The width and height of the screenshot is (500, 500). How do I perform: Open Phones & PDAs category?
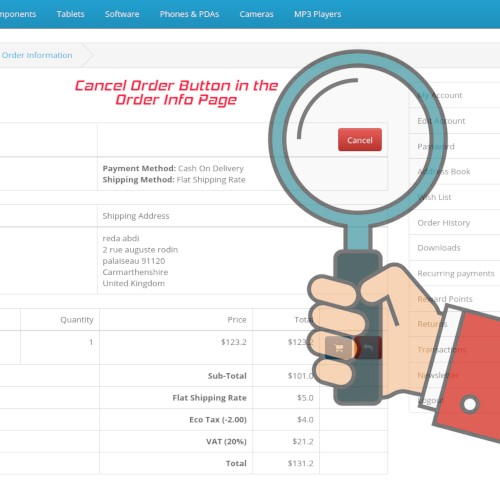click(189, 14)
